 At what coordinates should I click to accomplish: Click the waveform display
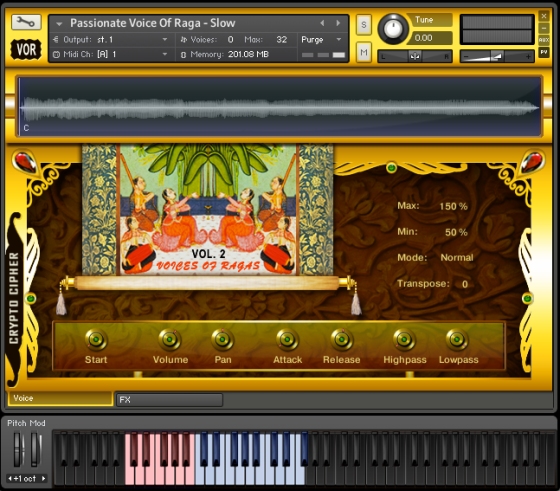280,106
